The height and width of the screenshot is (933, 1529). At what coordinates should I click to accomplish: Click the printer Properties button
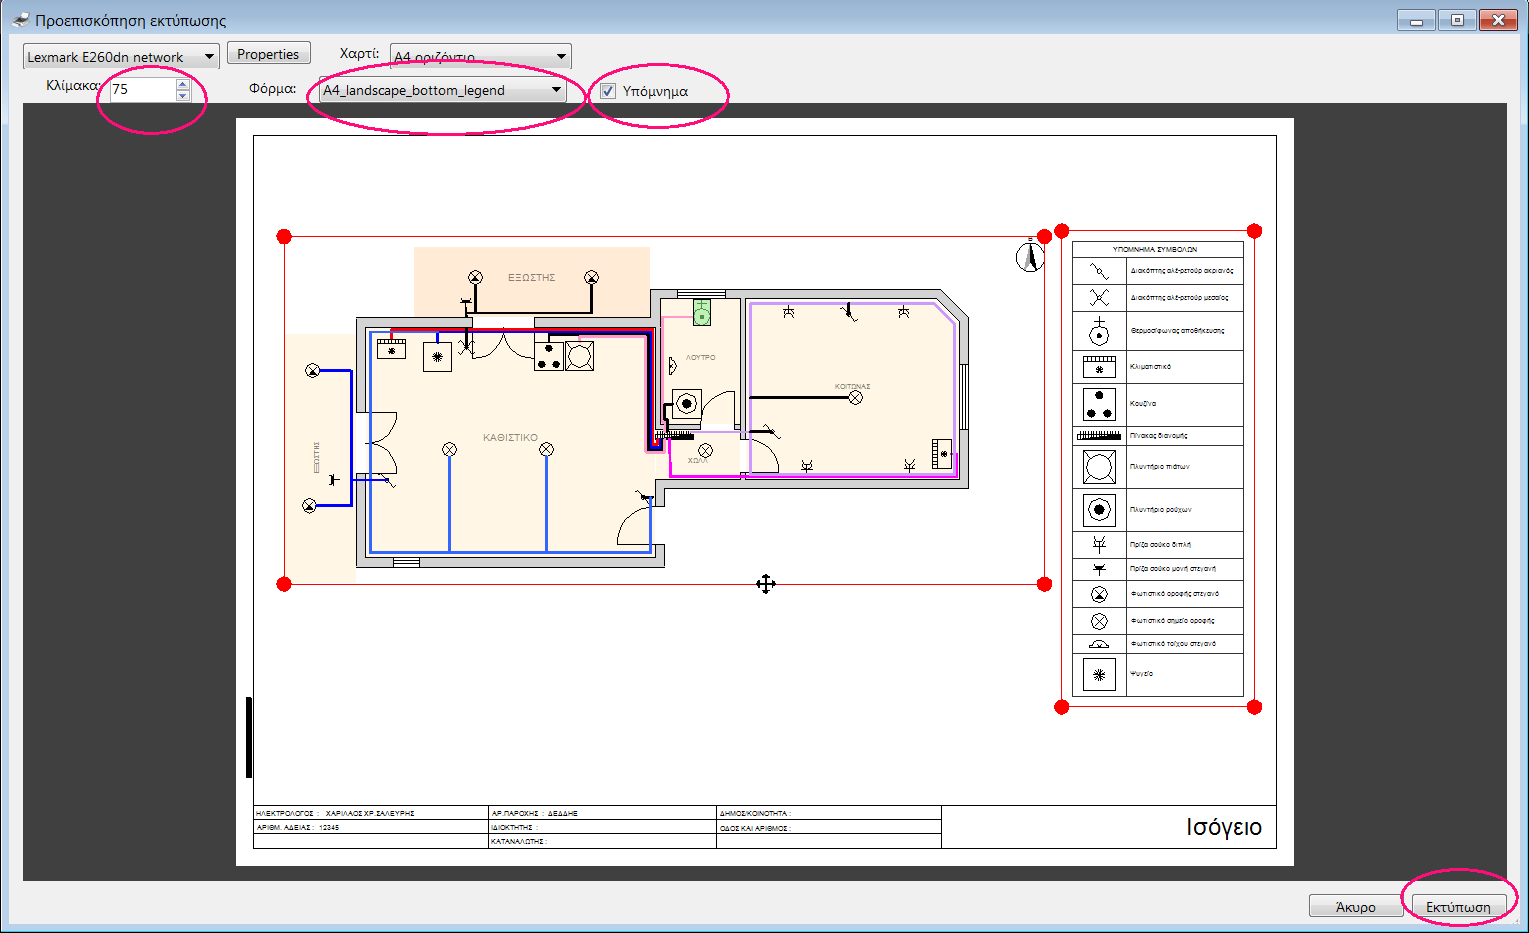(268, 54)
